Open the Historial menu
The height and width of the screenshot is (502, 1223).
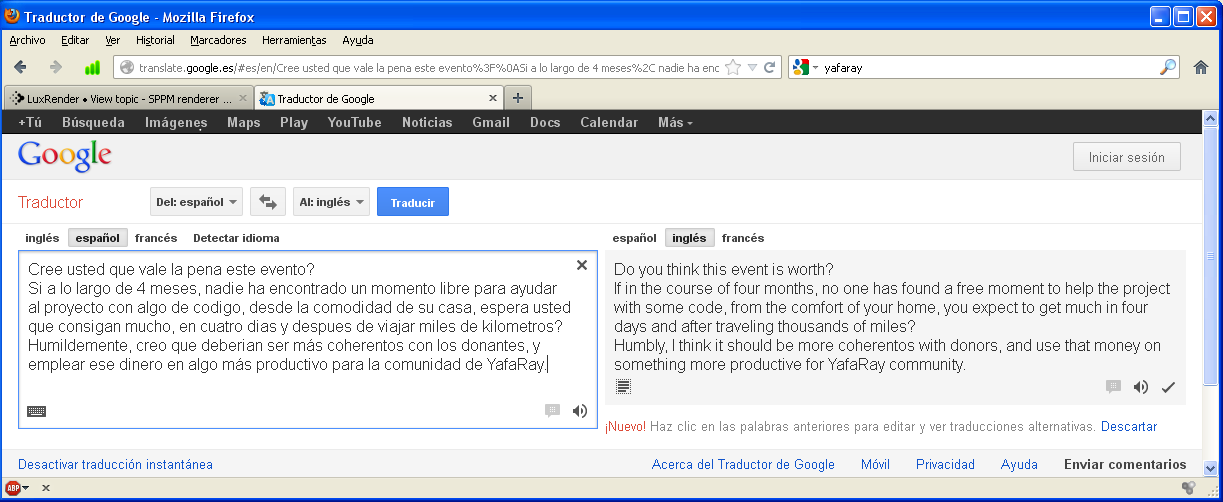pyautogui.click(x=155, y=40)
